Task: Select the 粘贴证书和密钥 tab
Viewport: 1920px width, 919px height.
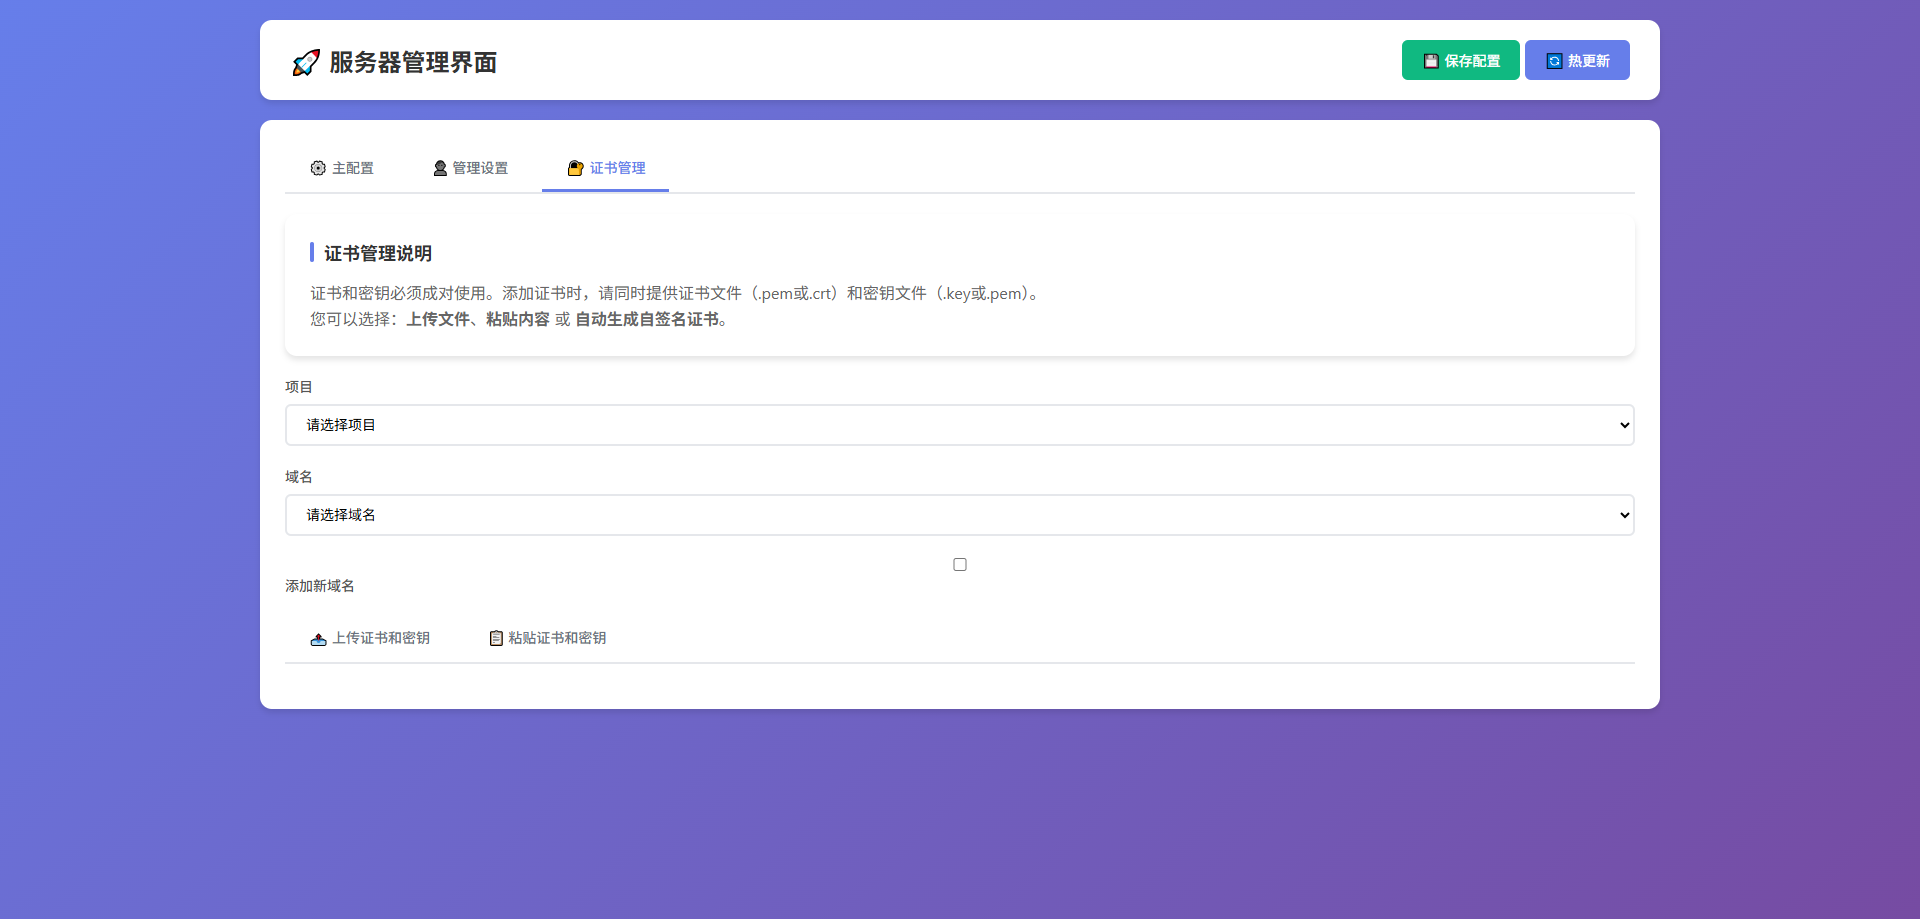Action: pyautogui.click(x=548, y=638)
